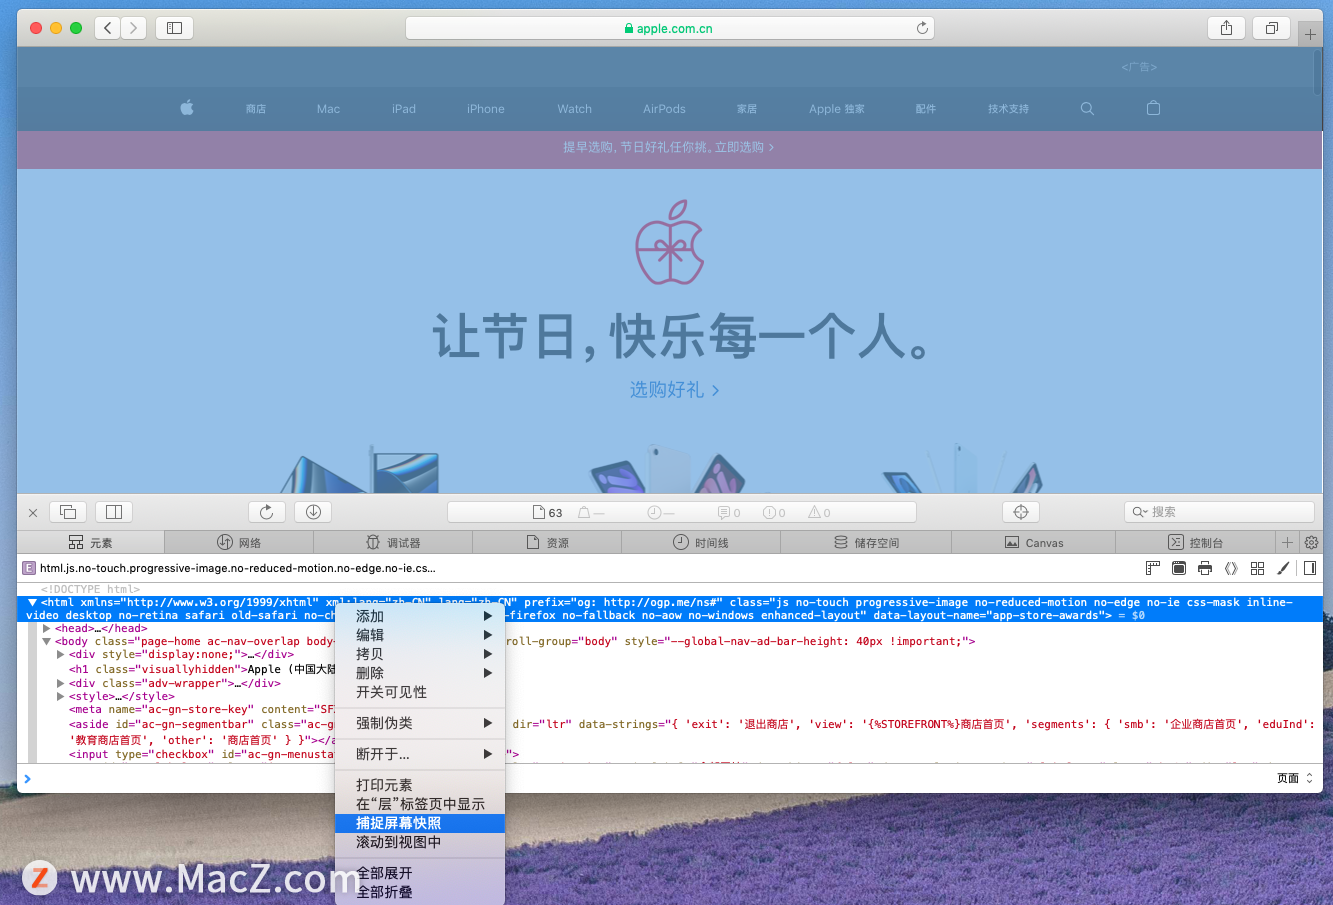This screenshot has height=905, width=1333.
Task: Reload page from inspector toolbar
Action: tap(267, 512)
